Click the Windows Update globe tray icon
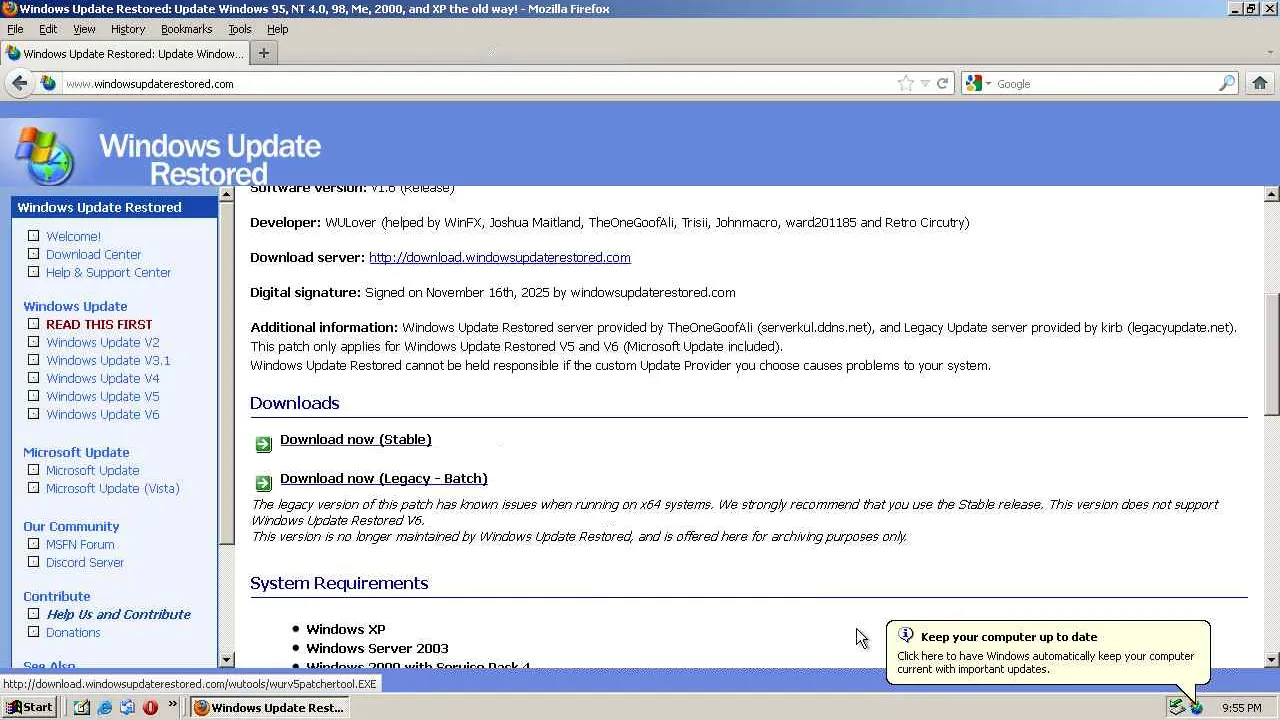The image size is (1280, 720). 1196,708
